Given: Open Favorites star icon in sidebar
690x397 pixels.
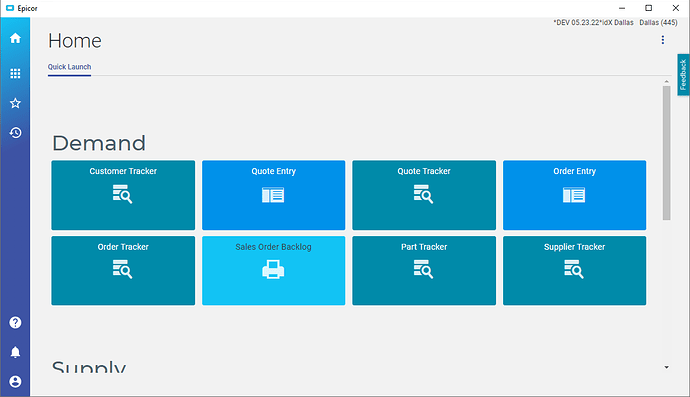Looking at the screenshot, I should click(x=15, y=103).
